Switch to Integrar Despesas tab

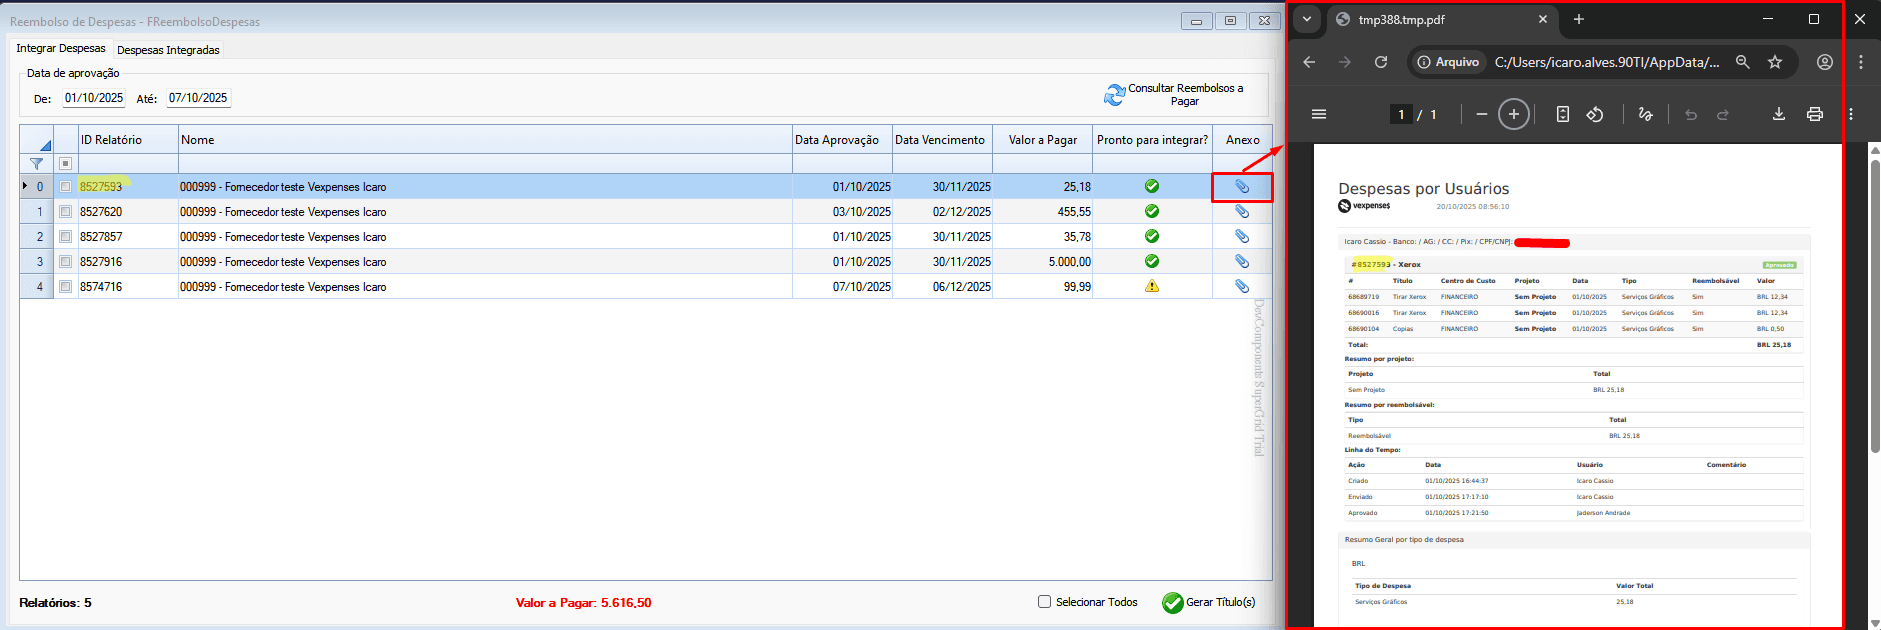click(60, 48)
